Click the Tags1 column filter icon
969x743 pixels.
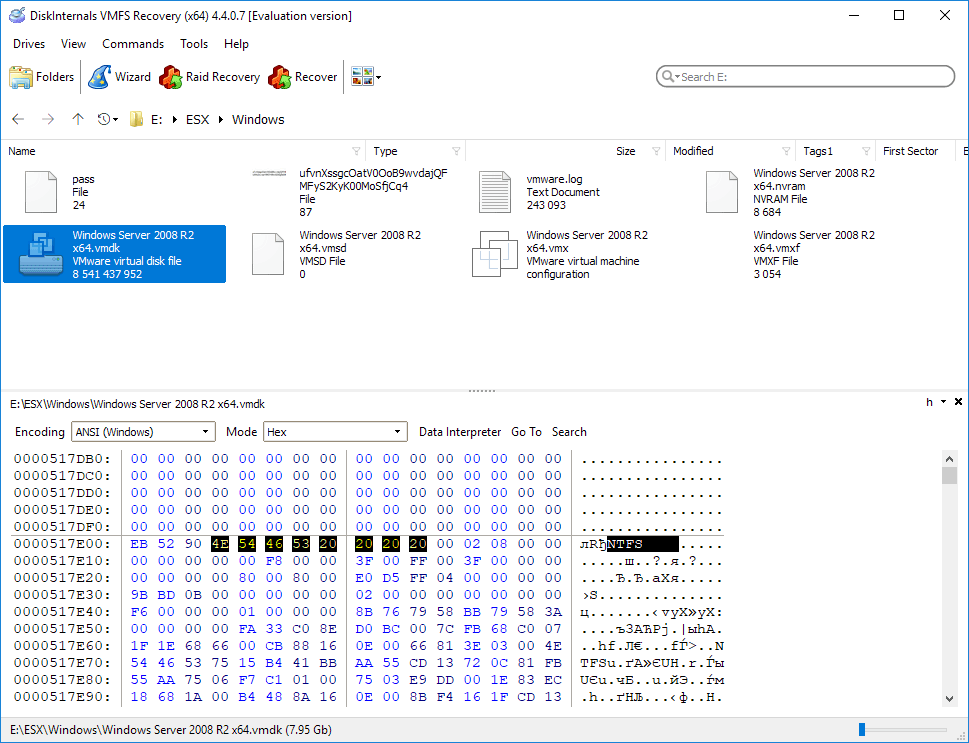(x=866, y=151)
